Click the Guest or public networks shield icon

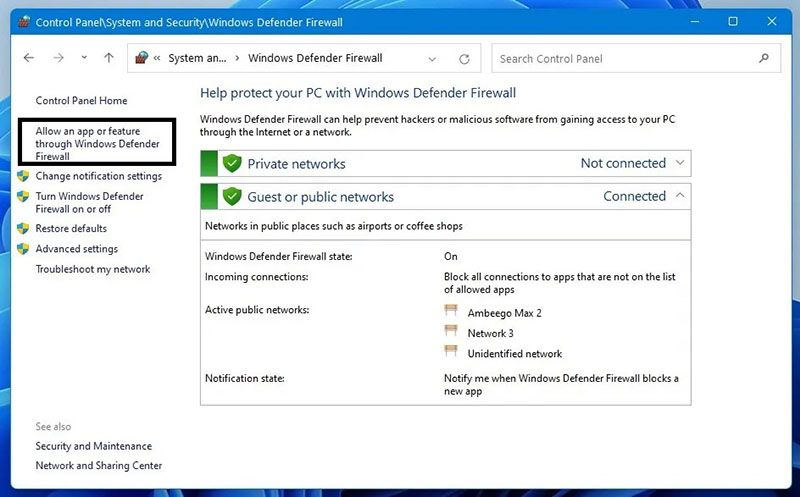pos(232,196)
